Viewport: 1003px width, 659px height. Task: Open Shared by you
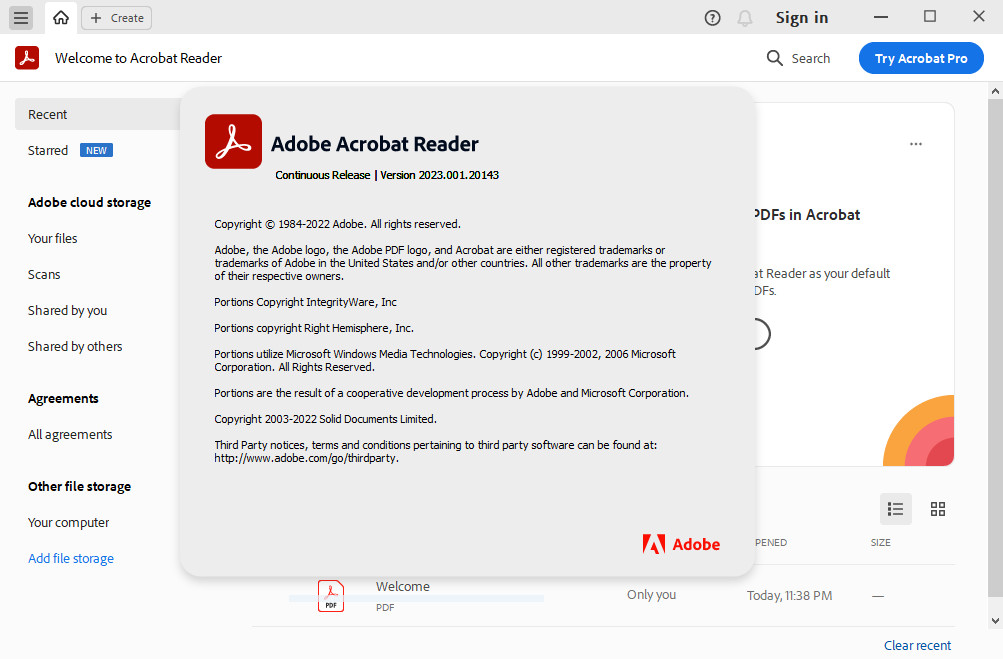click(67, 311)
